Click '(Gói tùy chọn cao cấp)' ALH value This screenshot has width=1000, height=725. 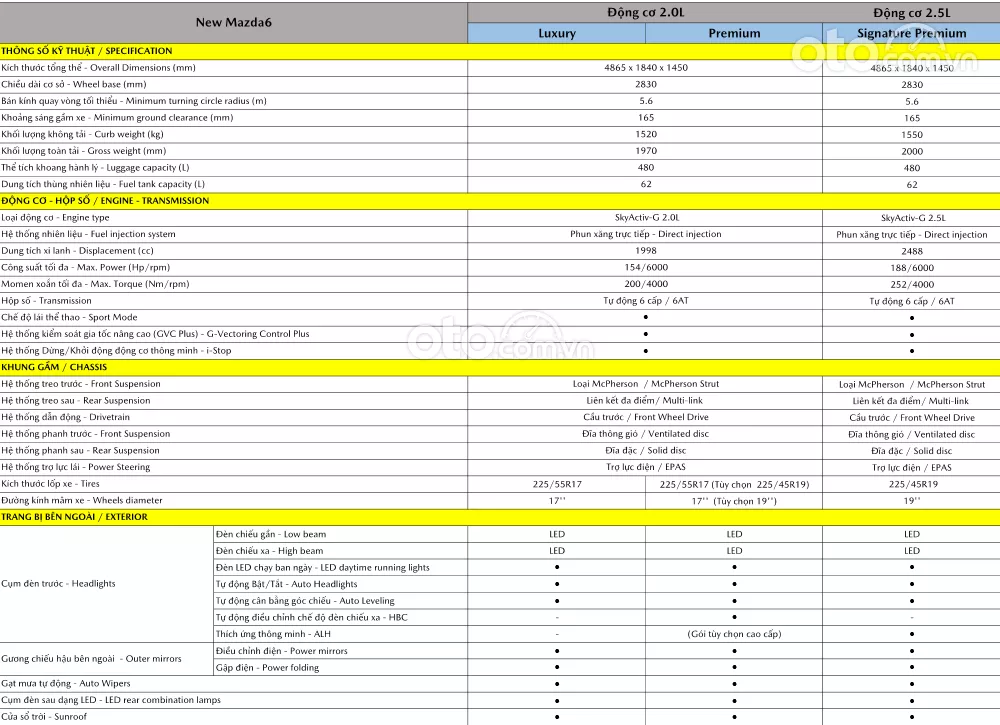[x=734, y=634]
